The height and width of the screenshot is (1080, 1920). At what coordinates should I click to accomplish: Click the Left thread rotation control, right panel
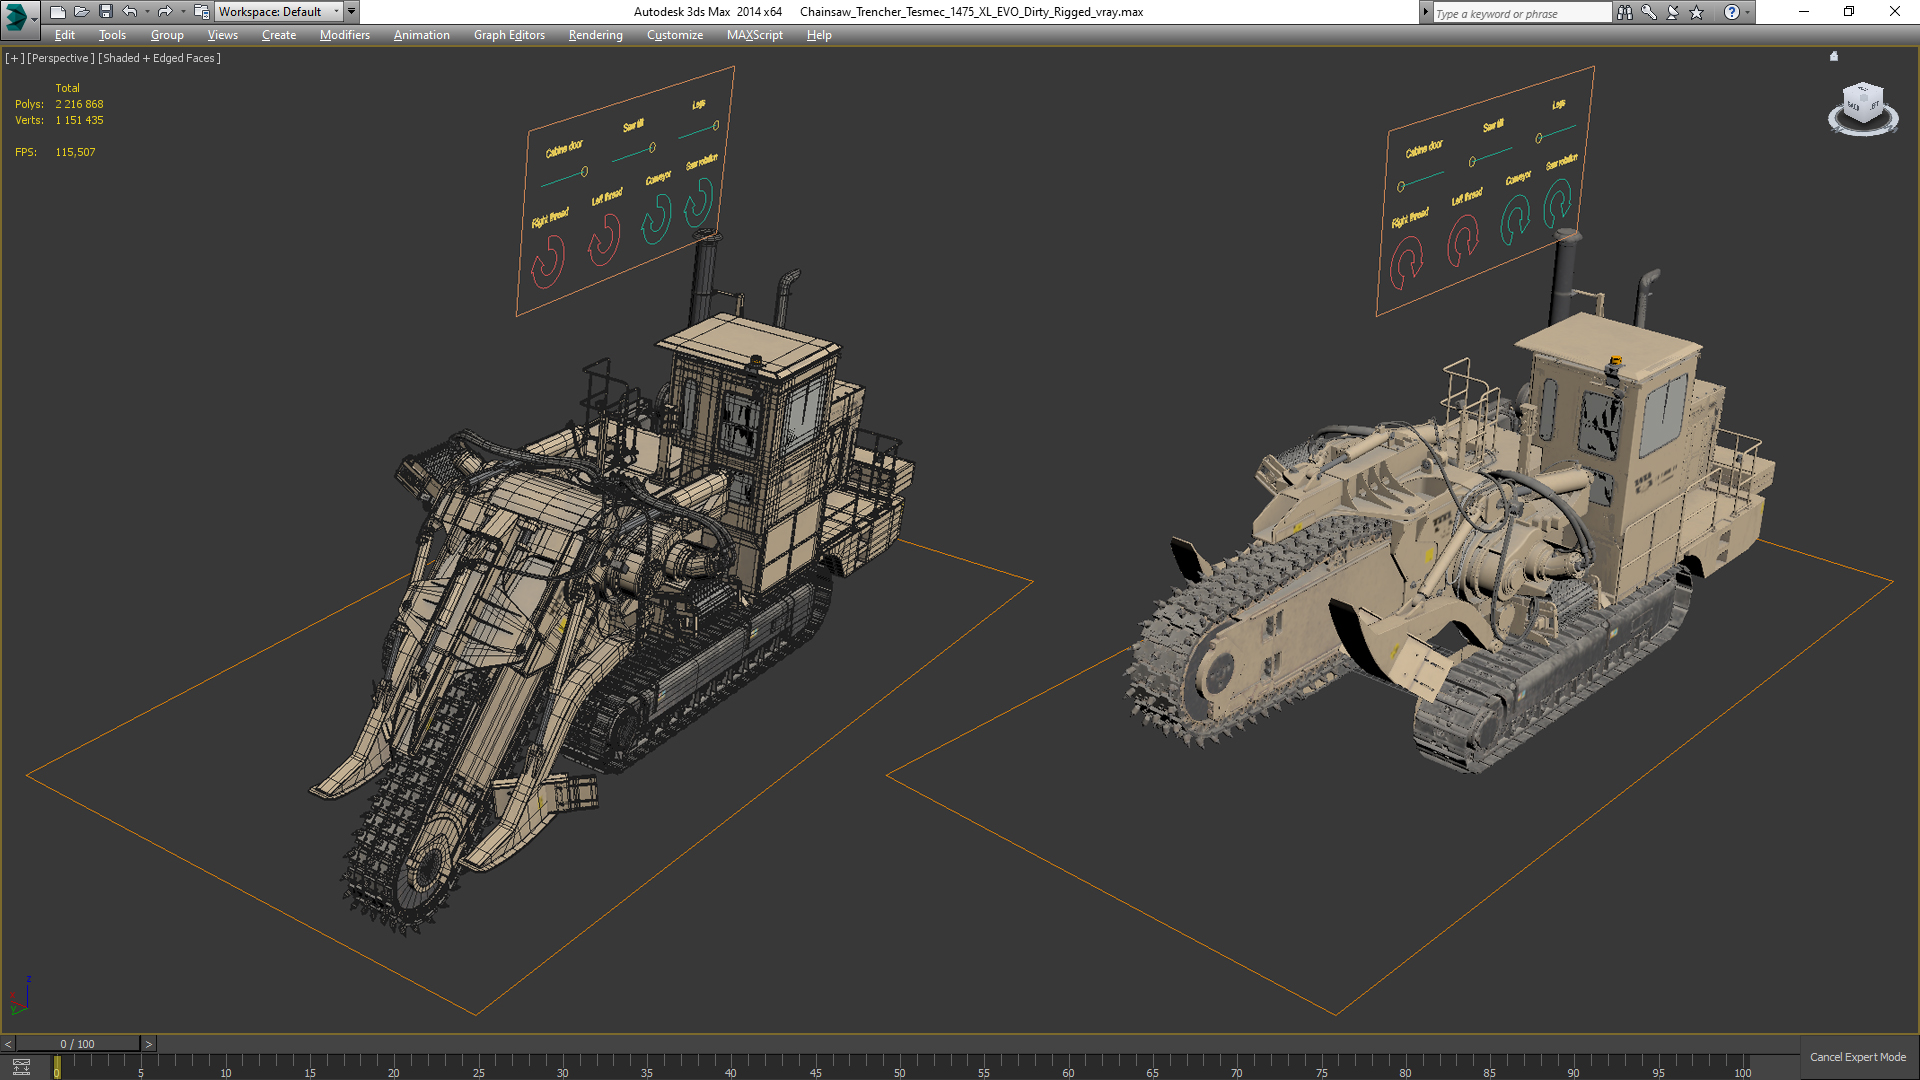(1463, 241)
